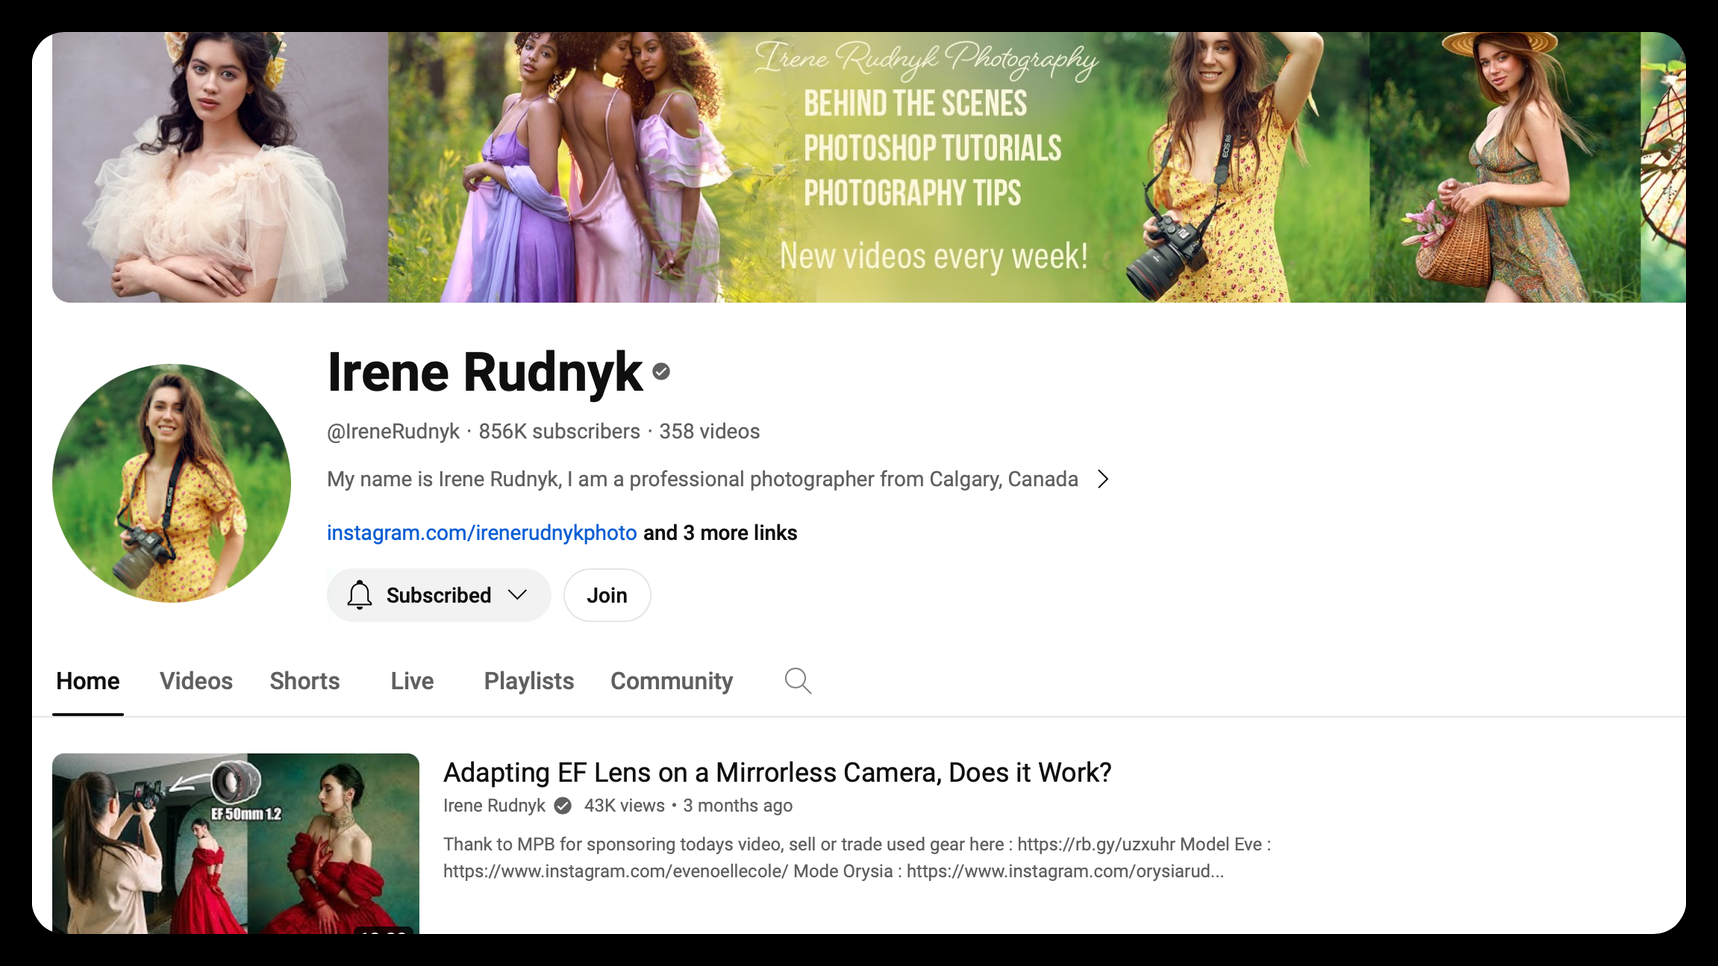The image size is (1718, 966).
Task: Click the verified checkmark beside the video uploader name
Action: 562,805
